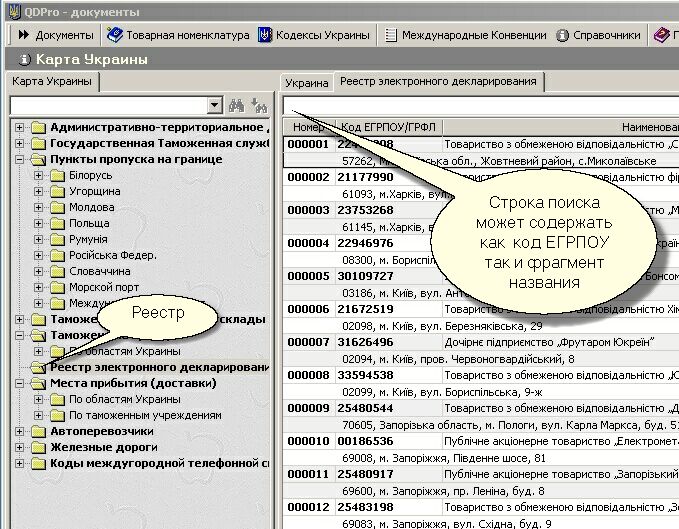This screenshot has height=529, width=679.
Task: Click code 23753268 in the table
Action: click(365, 210)
